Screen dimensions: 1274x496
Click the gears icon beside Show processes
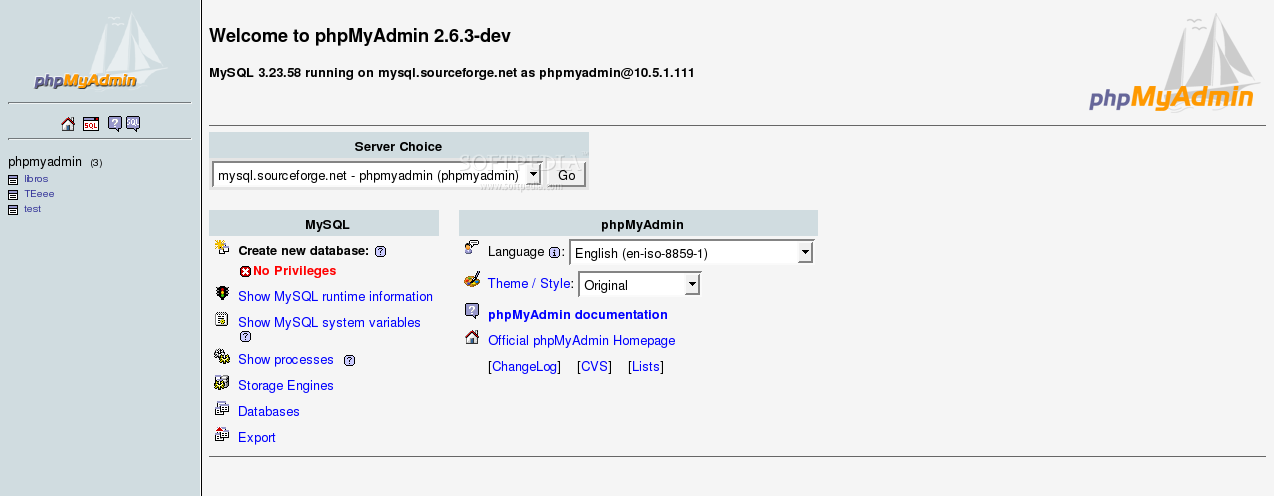click(222, 357)
